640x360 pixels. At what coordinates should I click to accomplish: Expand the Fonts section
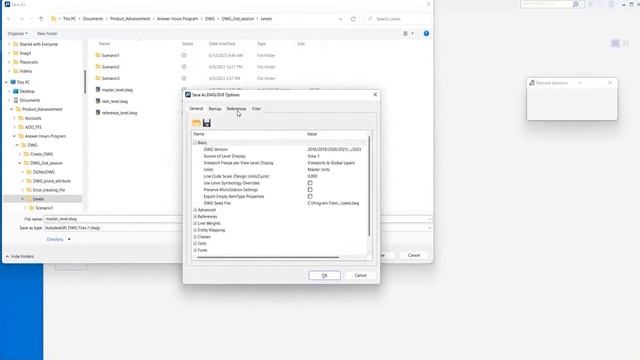(x=195, y=250)
